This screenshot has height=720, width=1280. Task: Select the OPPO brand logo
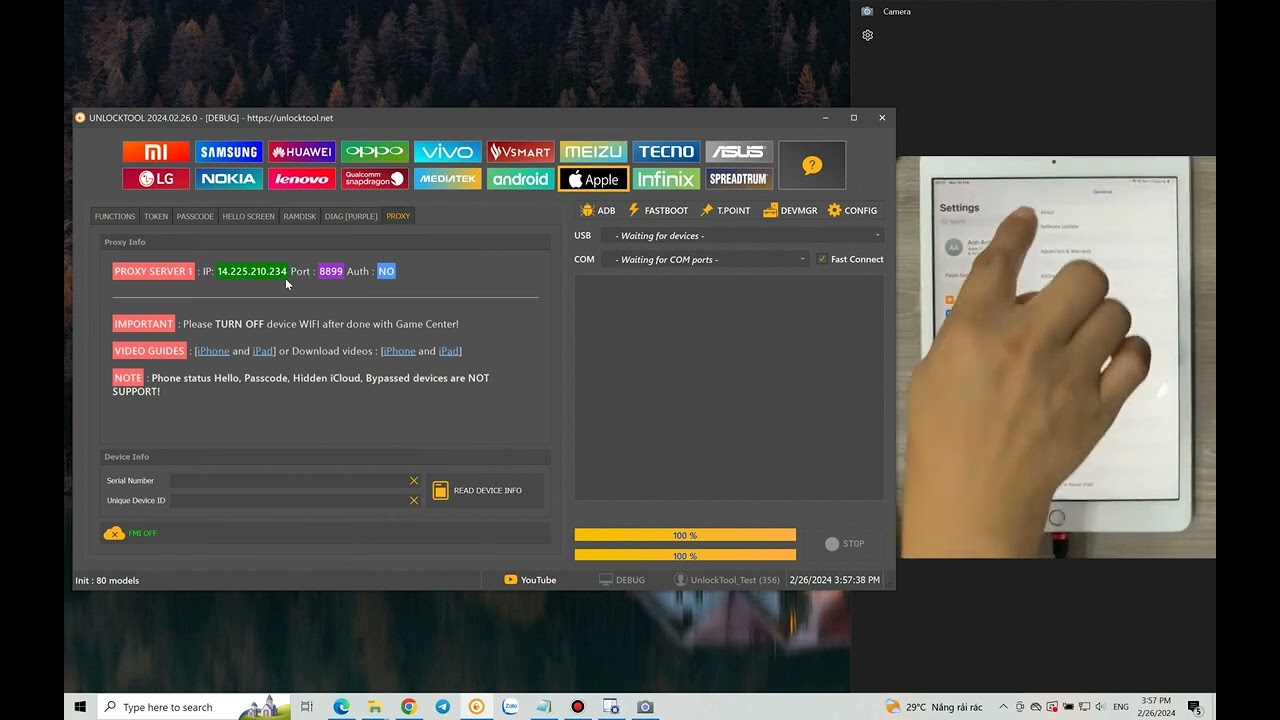(375, 152)
